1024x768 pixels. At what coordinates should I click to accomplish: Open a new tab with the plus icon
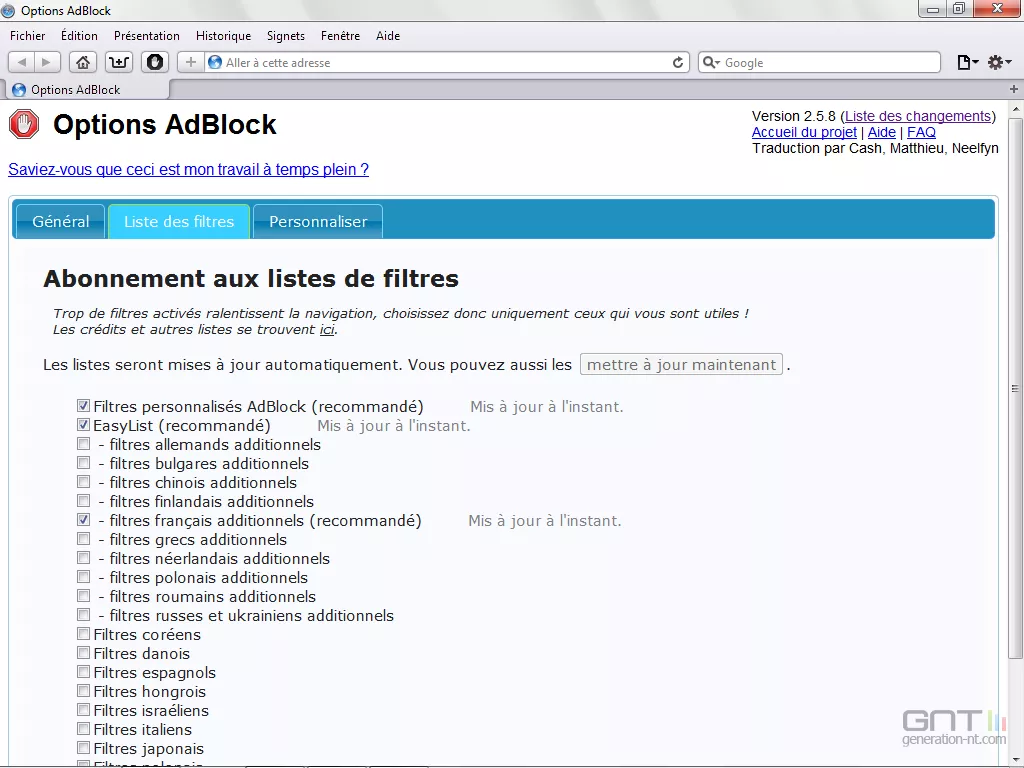coord(1014,89)
